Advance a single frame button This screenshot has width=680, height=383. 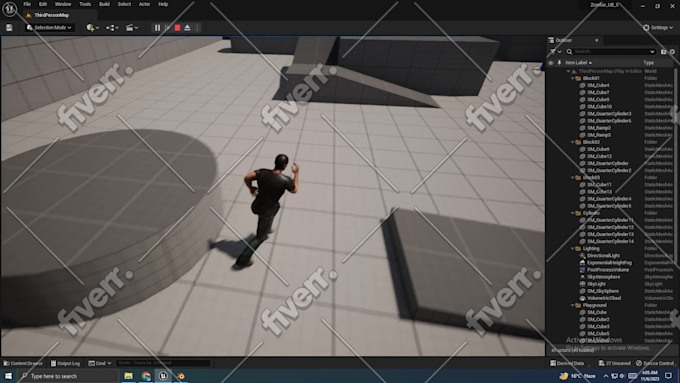pos(167,28)
